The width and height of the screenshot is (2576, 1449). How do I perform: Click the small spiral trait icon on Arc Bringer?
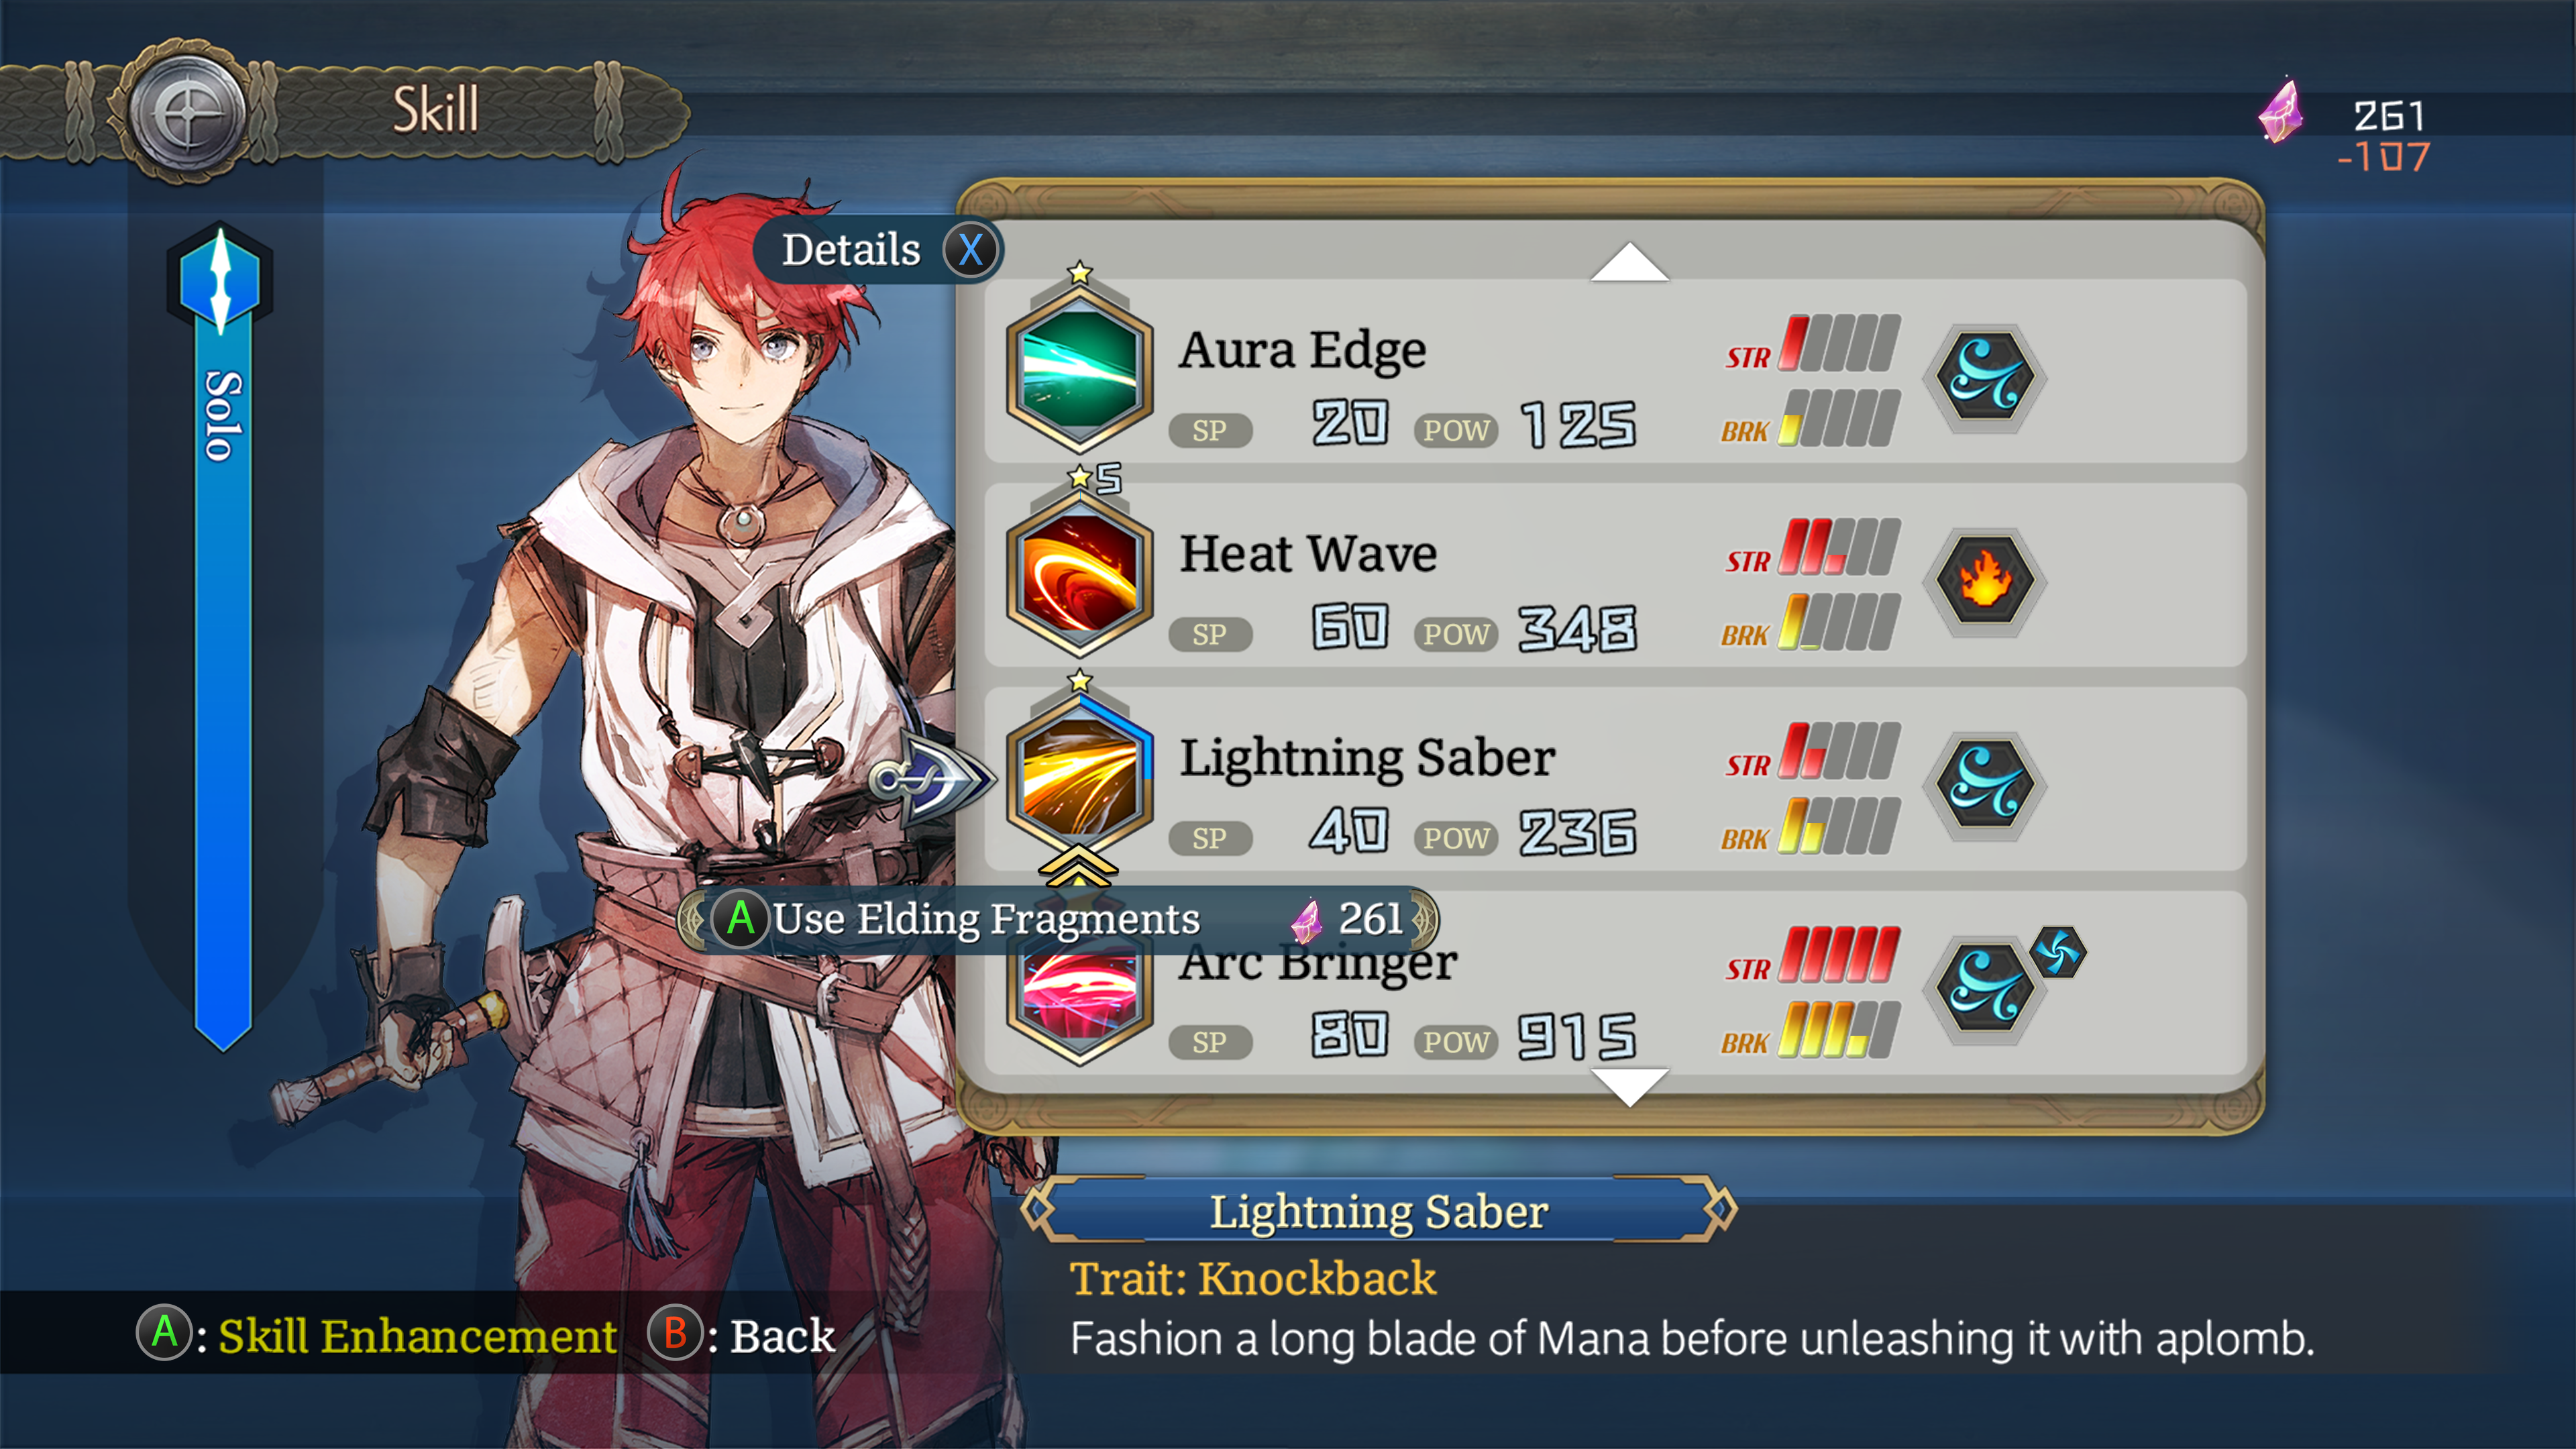tap(2058, 951)
